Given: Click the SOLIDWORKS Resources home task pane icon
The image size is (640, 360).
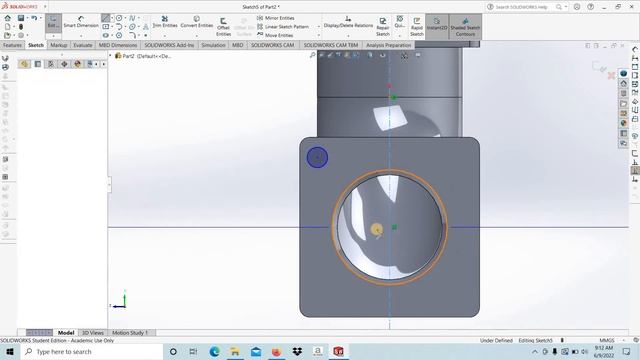Looking at the screenshot, I should pyautogui.click(x=623, y=84).
